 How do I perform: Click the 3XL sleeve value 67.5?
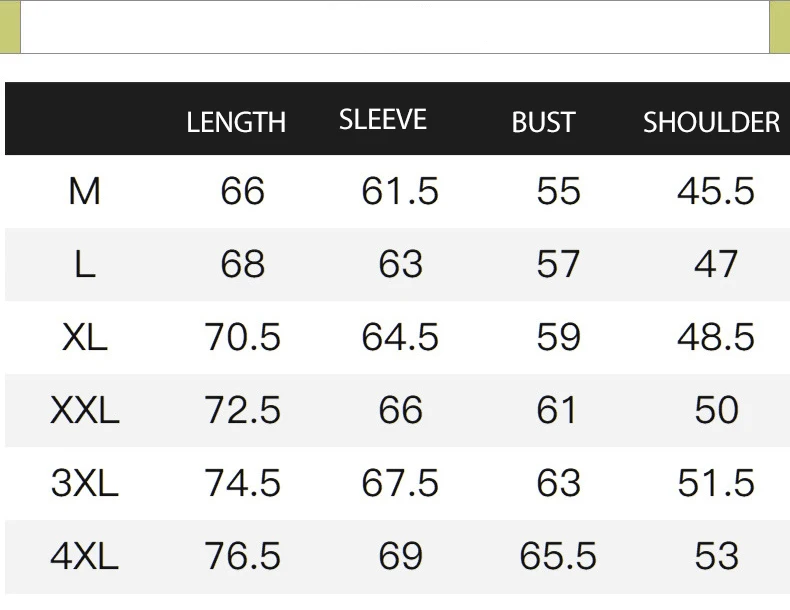400,483
